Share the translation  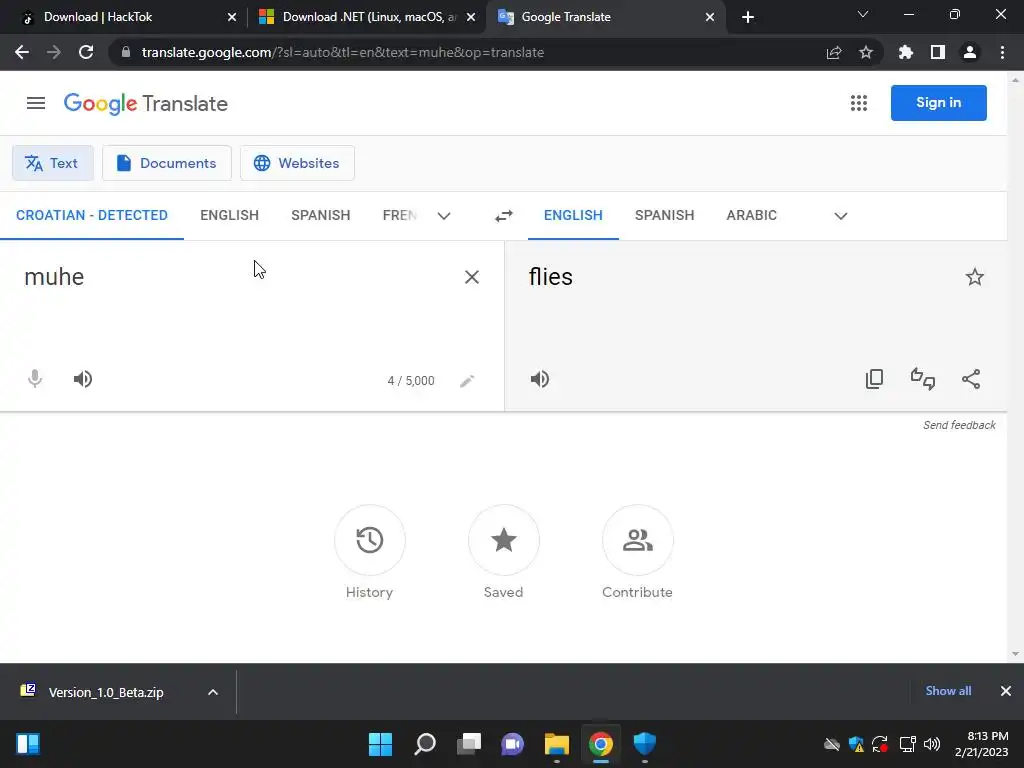tap(971, 379)
